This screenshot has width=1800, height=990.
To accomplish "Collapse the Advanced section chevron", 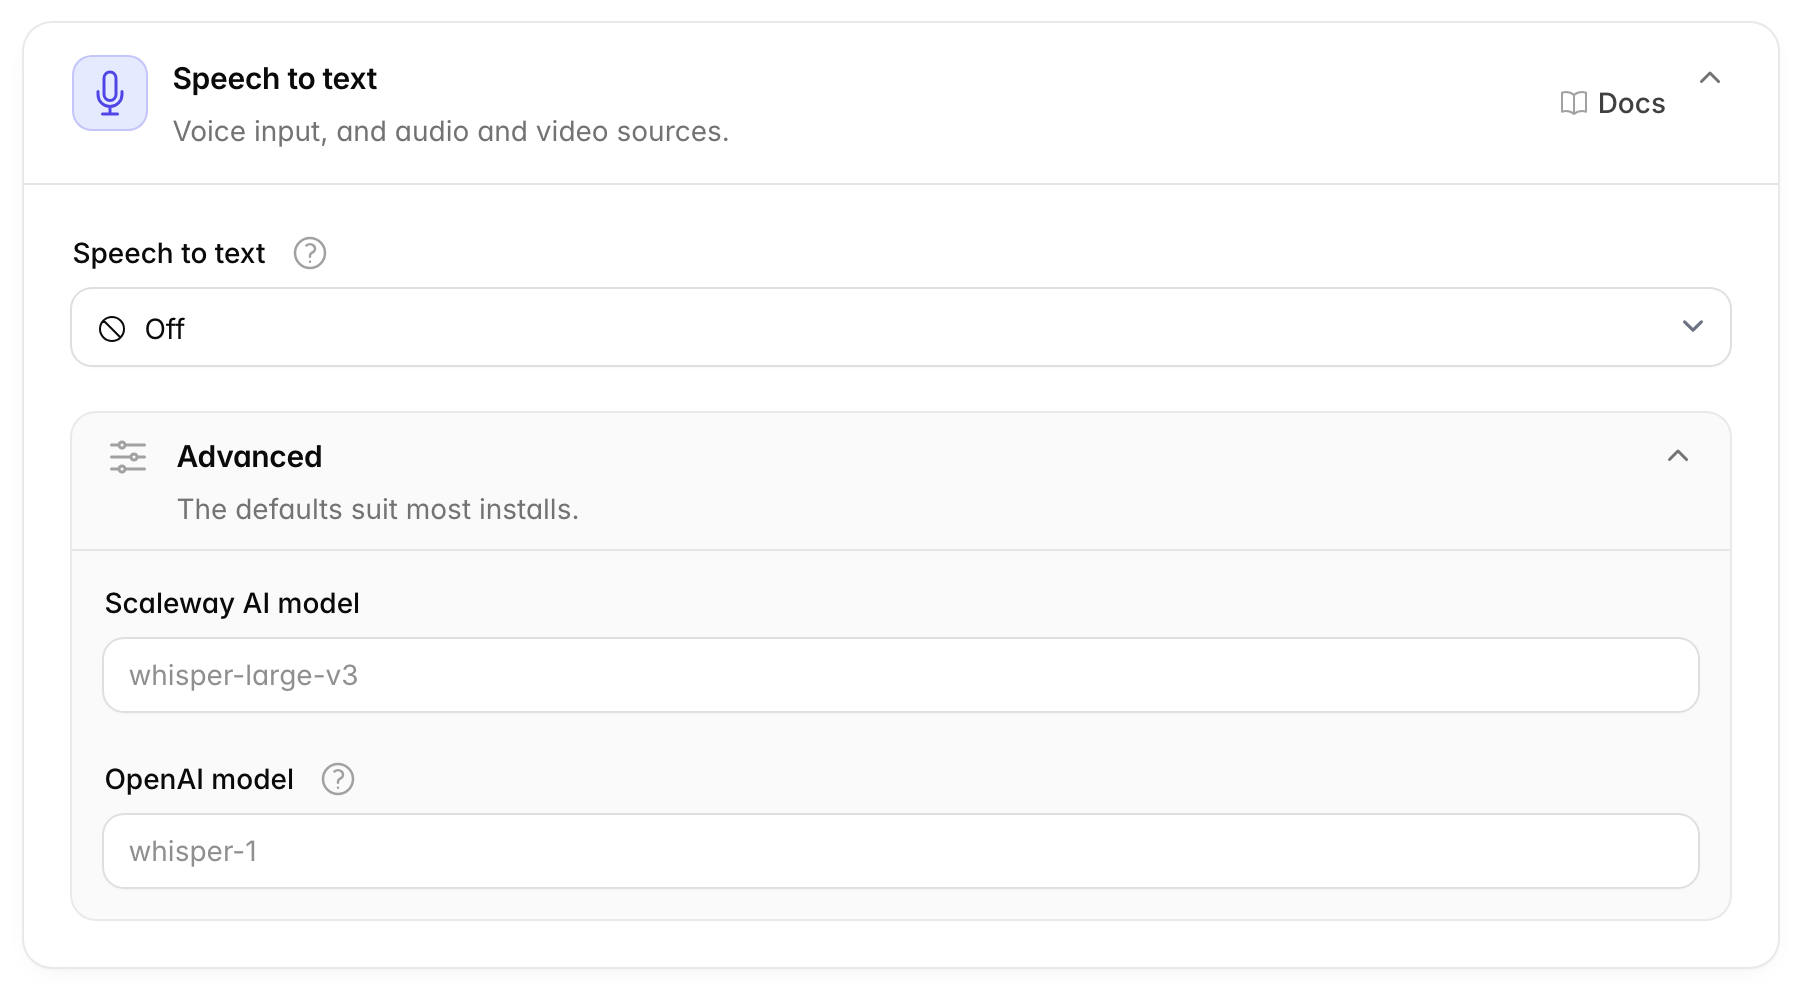I will (1678, 456).
